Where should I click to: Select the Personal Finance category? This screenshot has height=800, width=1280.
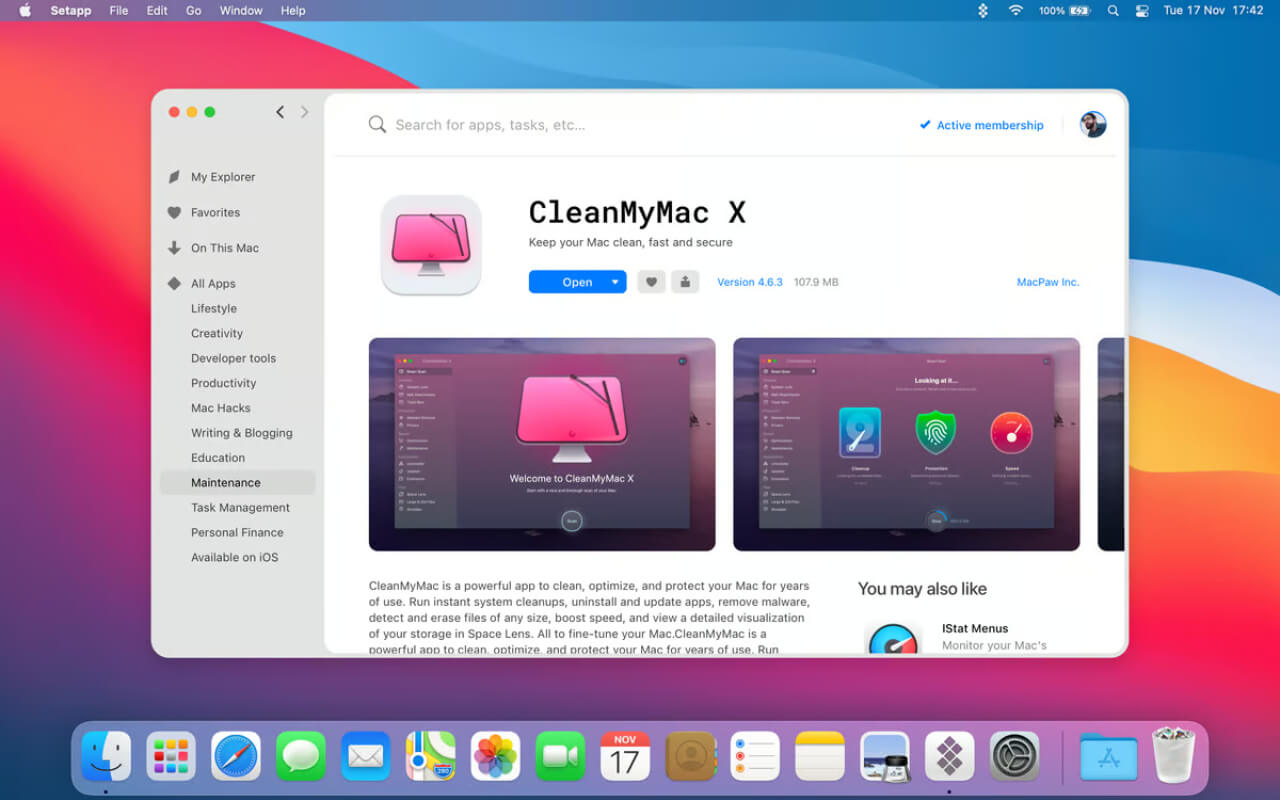[x=237, y=533]
